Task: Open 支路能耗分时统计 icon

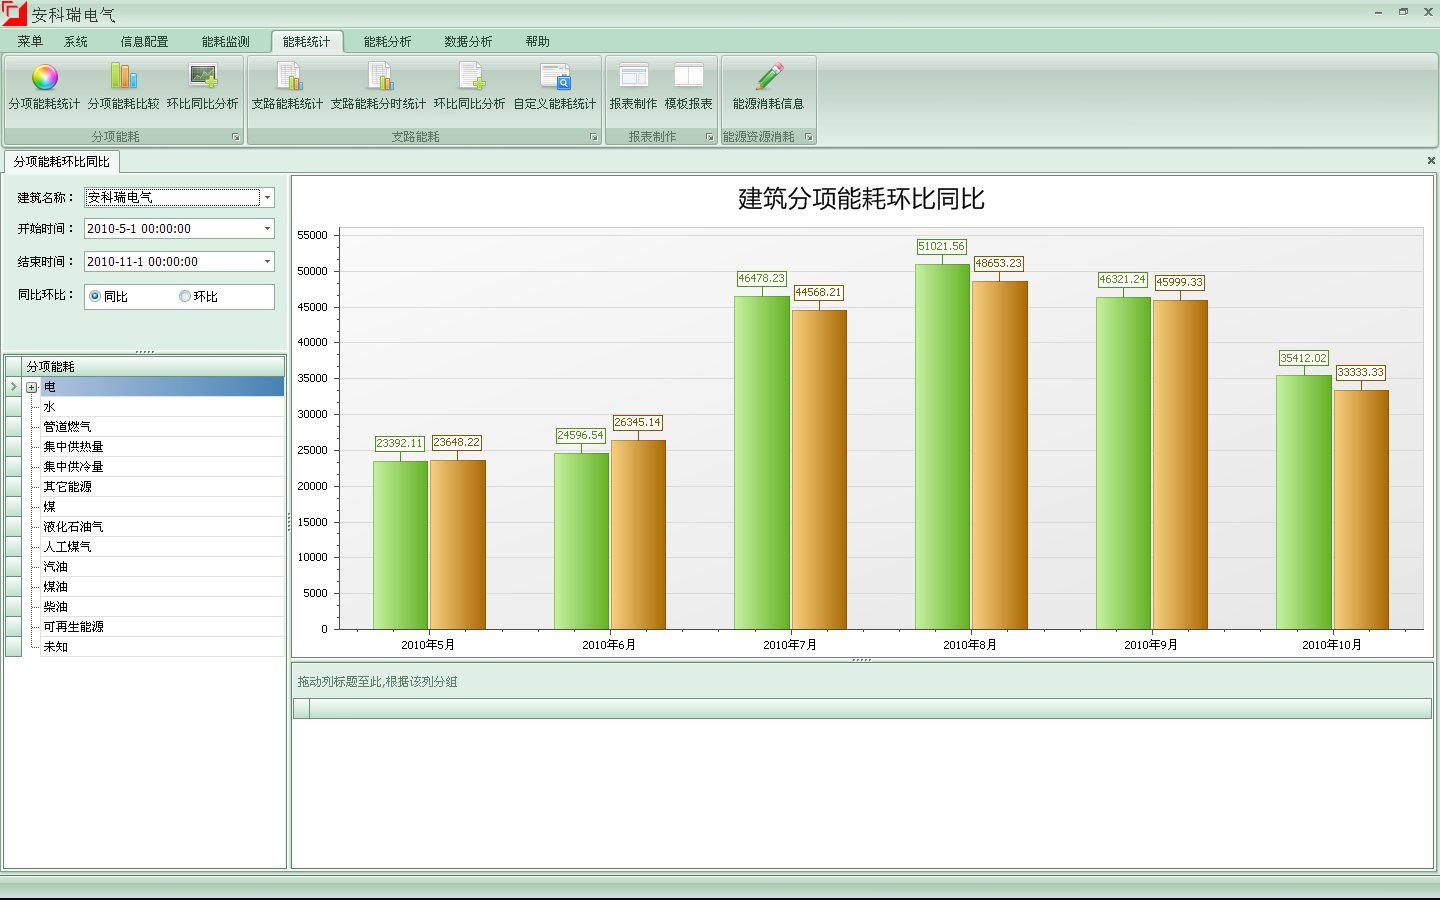Action: pyautogui.click(x=379, y=76)
